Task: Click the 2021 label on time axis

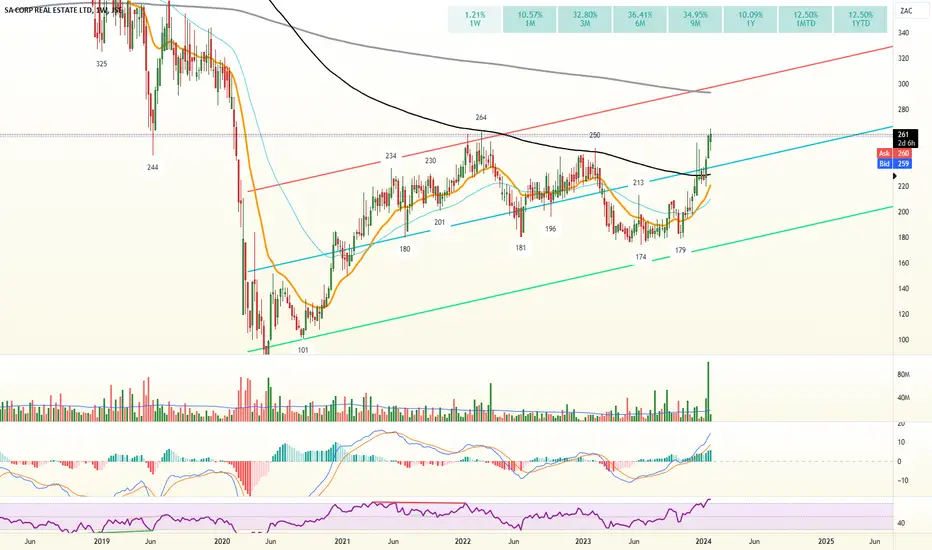Action: 342,542
